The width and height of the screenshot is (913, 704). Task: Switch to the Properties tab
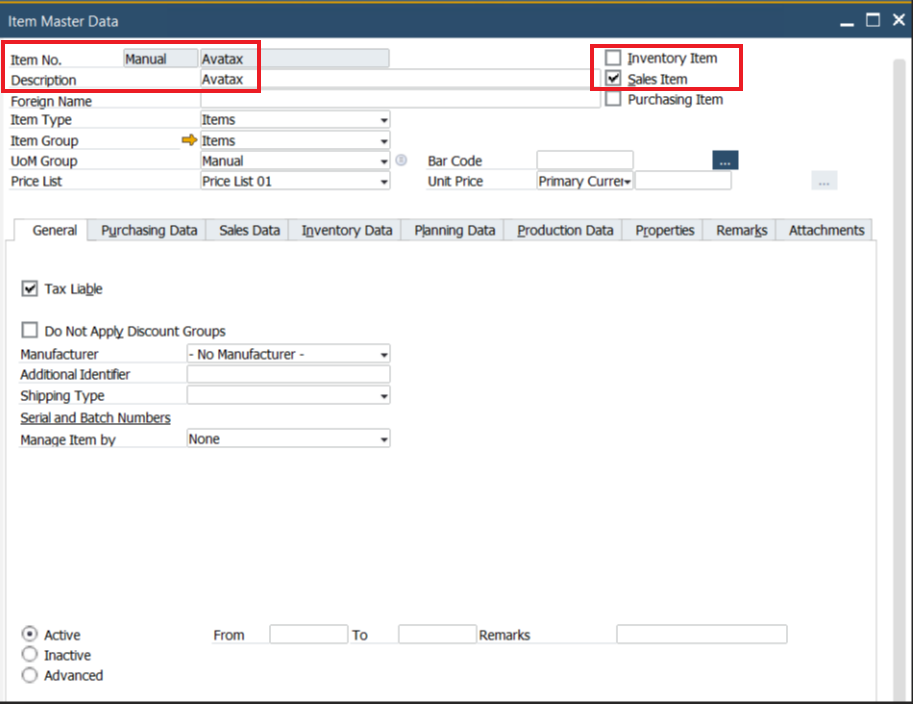click(x=664, y=231)
